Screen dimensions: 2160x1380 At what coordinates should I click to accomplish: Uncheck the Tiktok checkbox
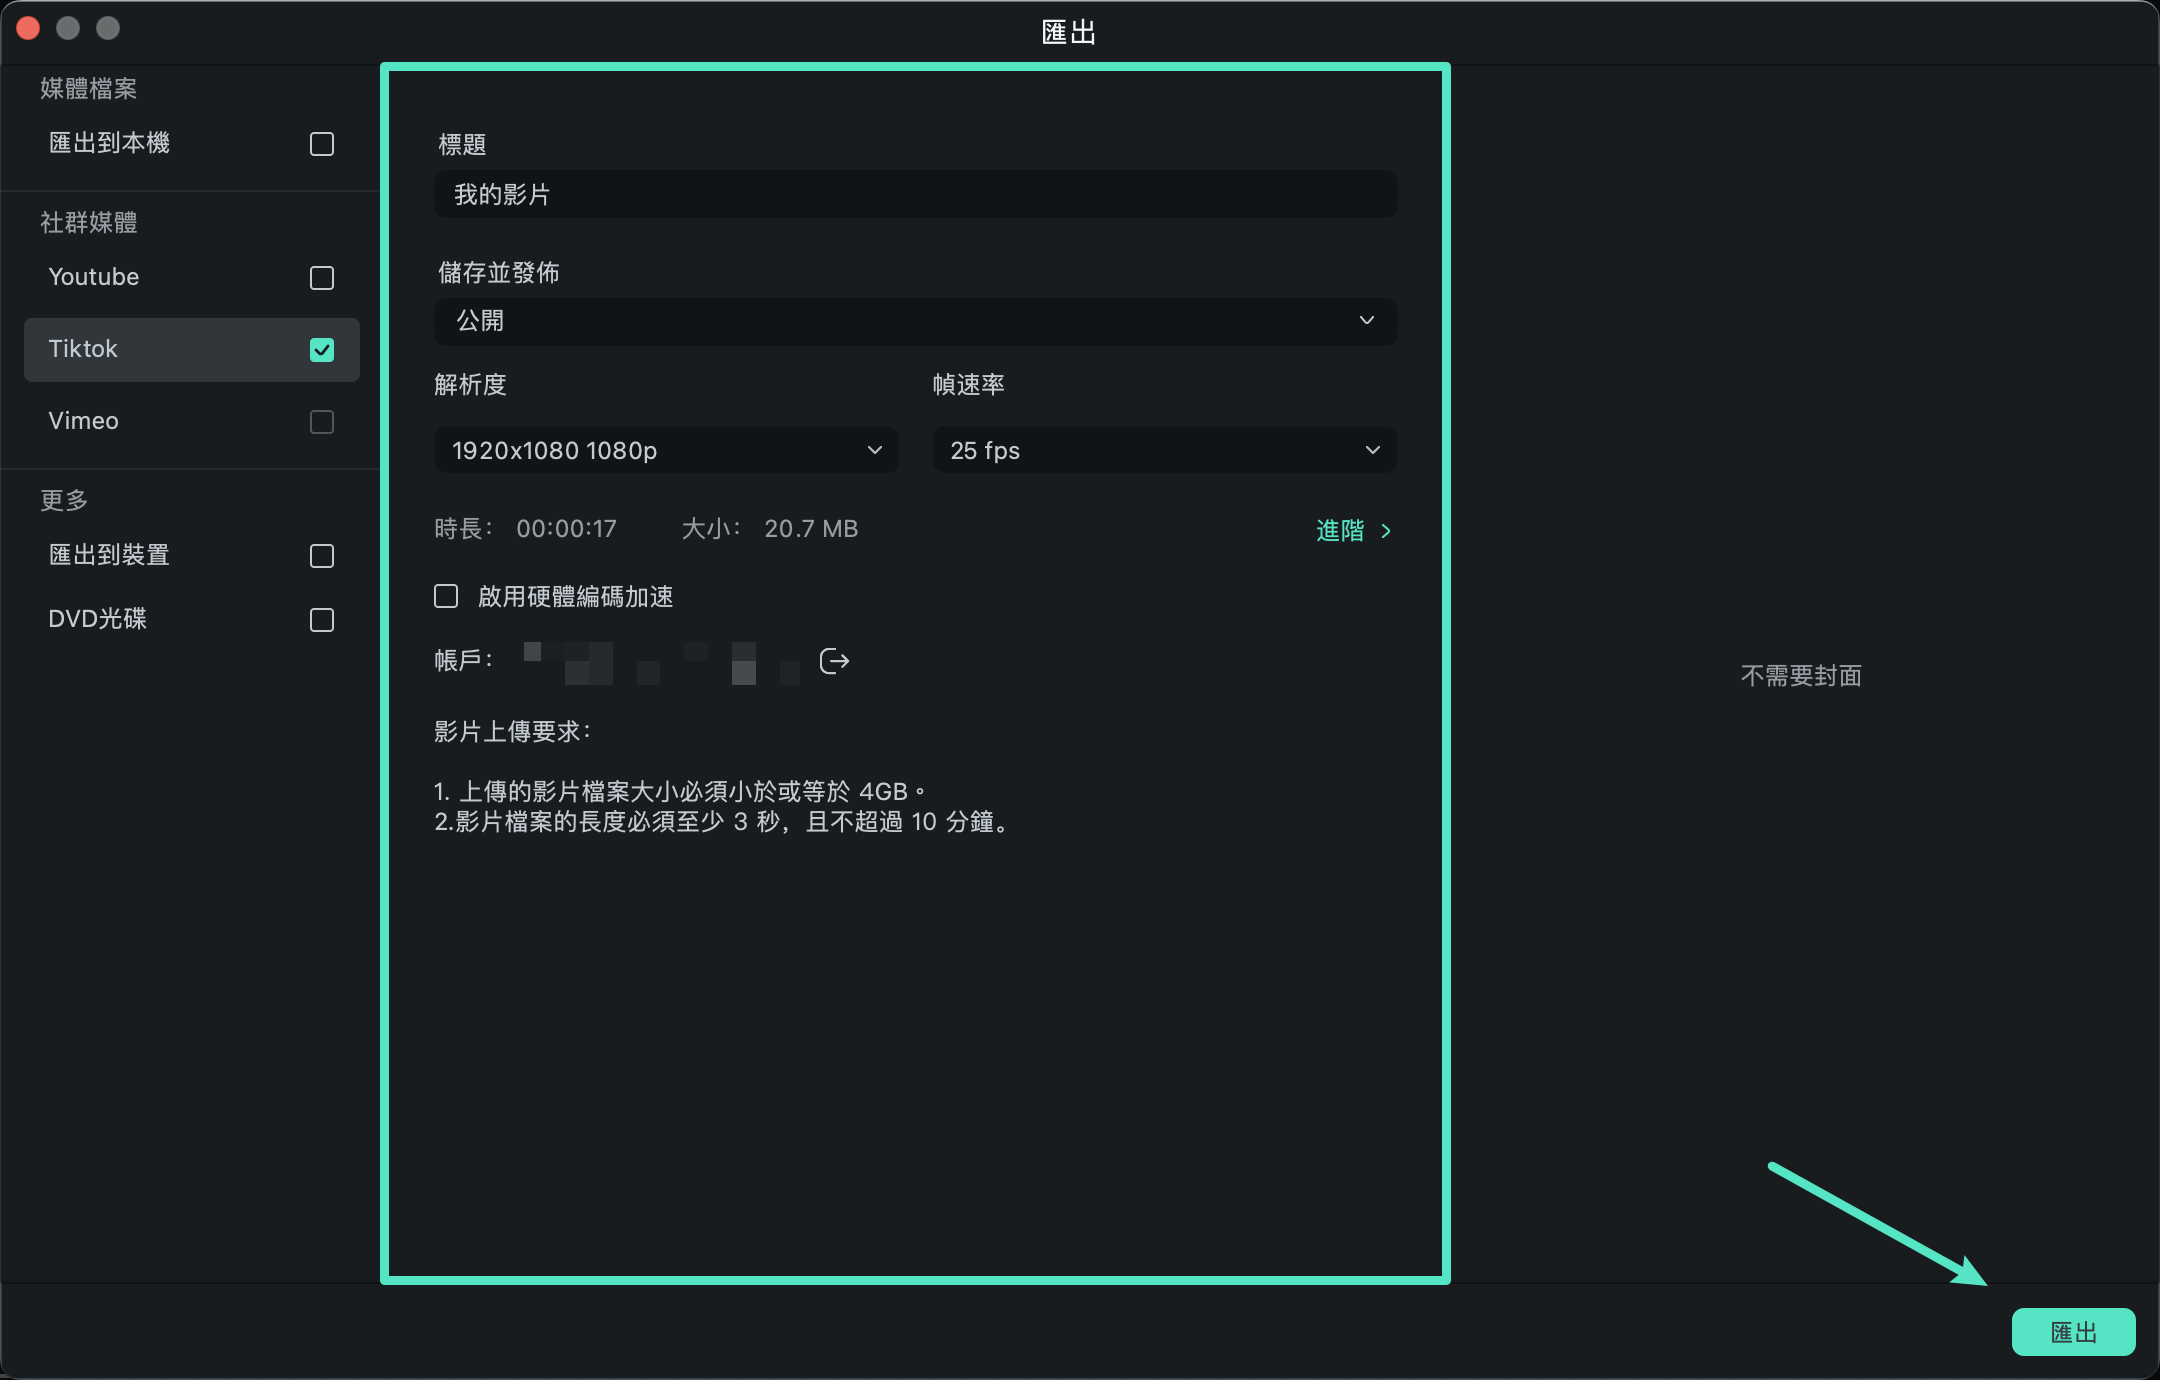[322, 350]
